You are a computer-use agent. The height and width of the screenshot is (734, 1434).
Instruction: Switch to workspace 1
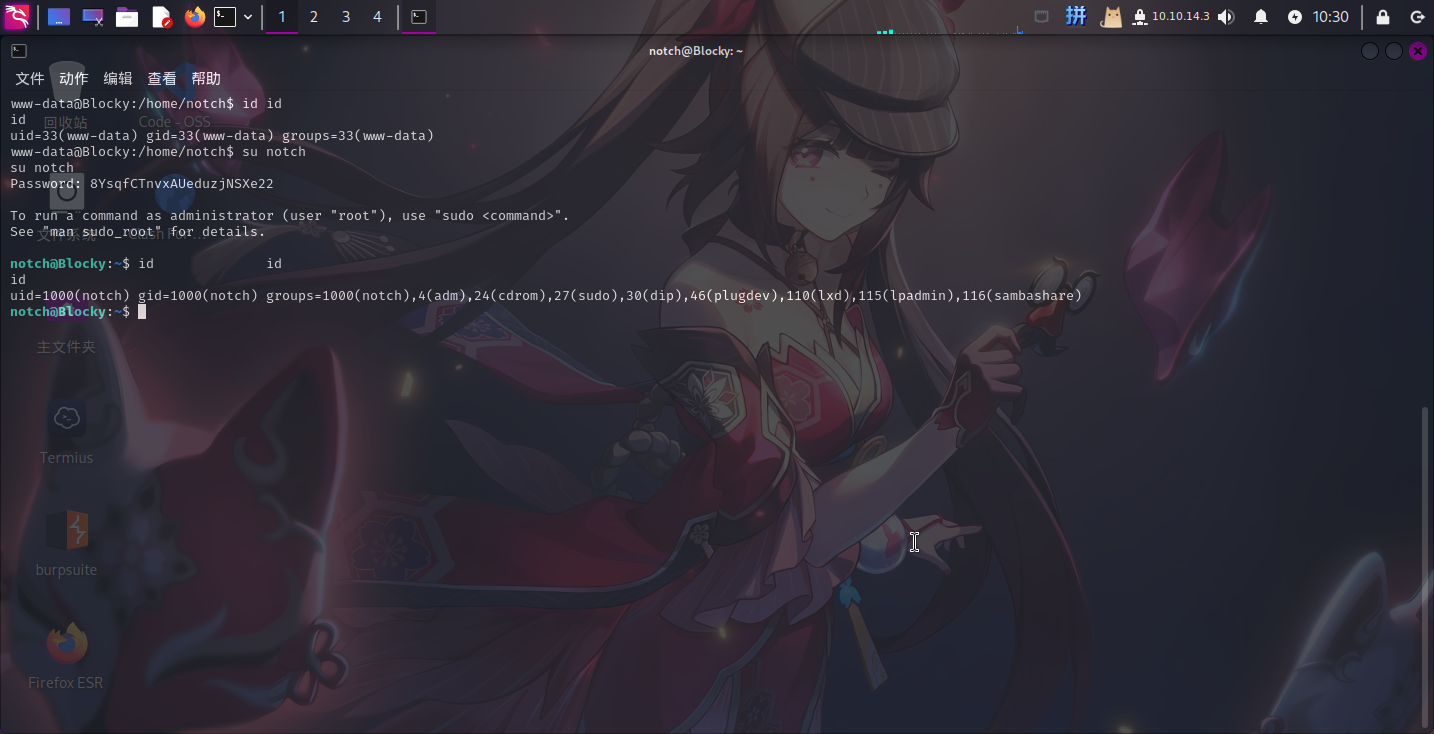click(282, 17)
